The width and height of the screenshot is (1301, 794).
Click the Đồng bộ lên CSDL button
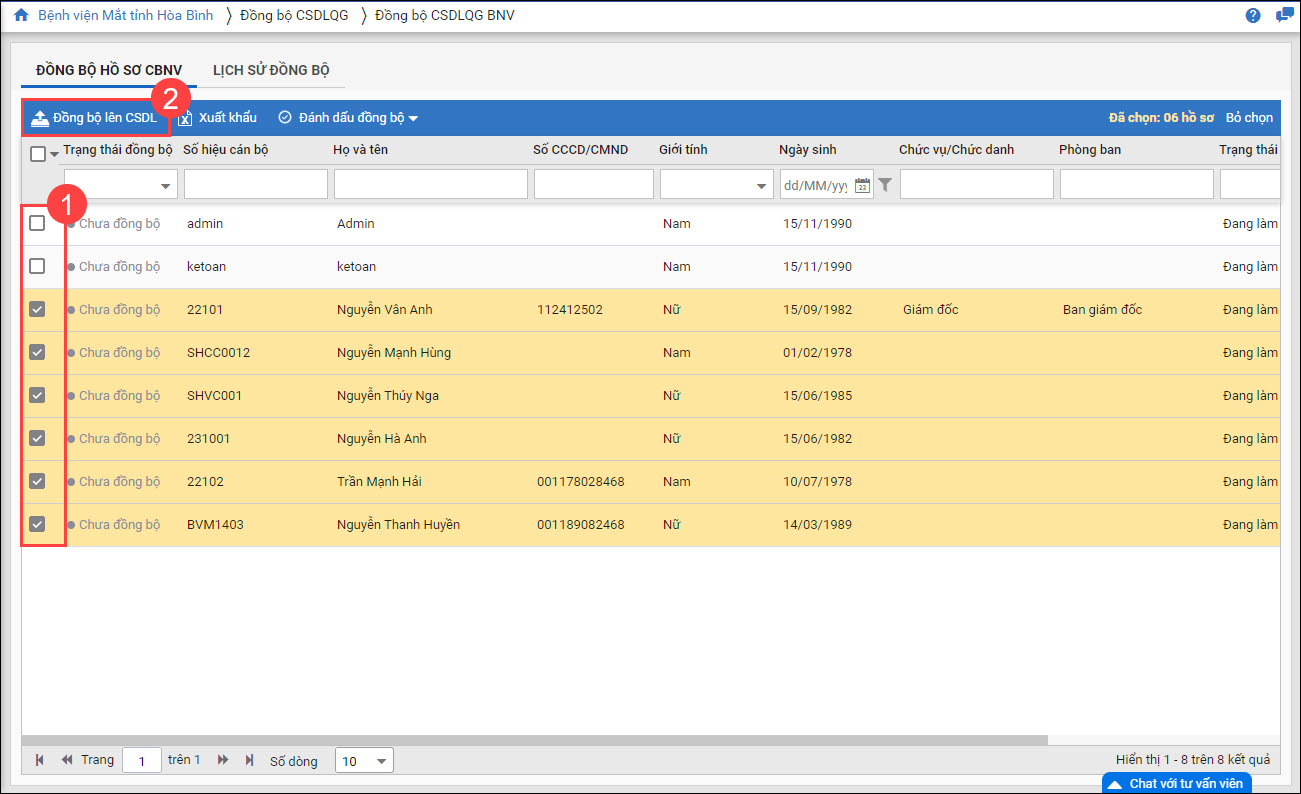(95, 118)
